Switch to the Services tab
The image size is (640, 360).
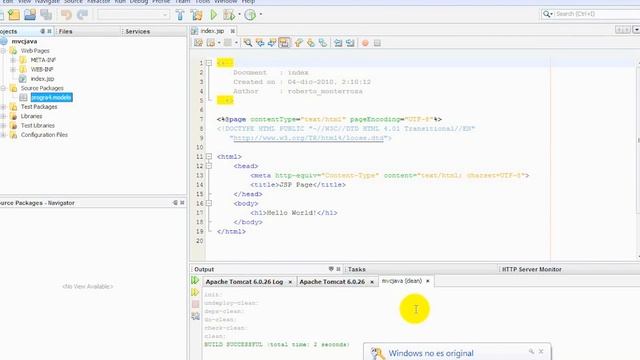138,31
